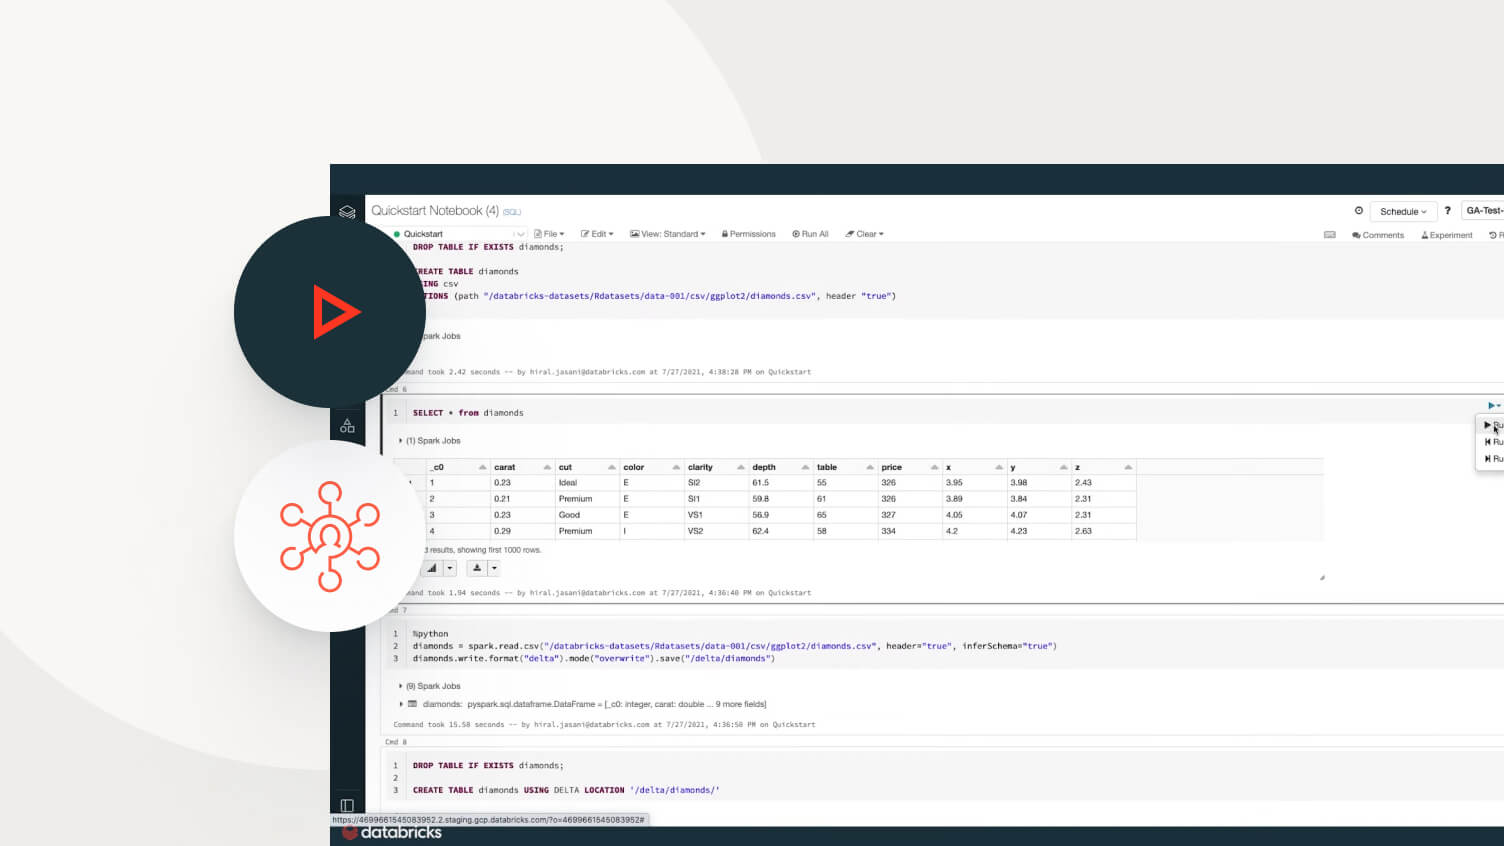Open the Experiment panel
The image size is (1504, 846).
(1447, 235)
